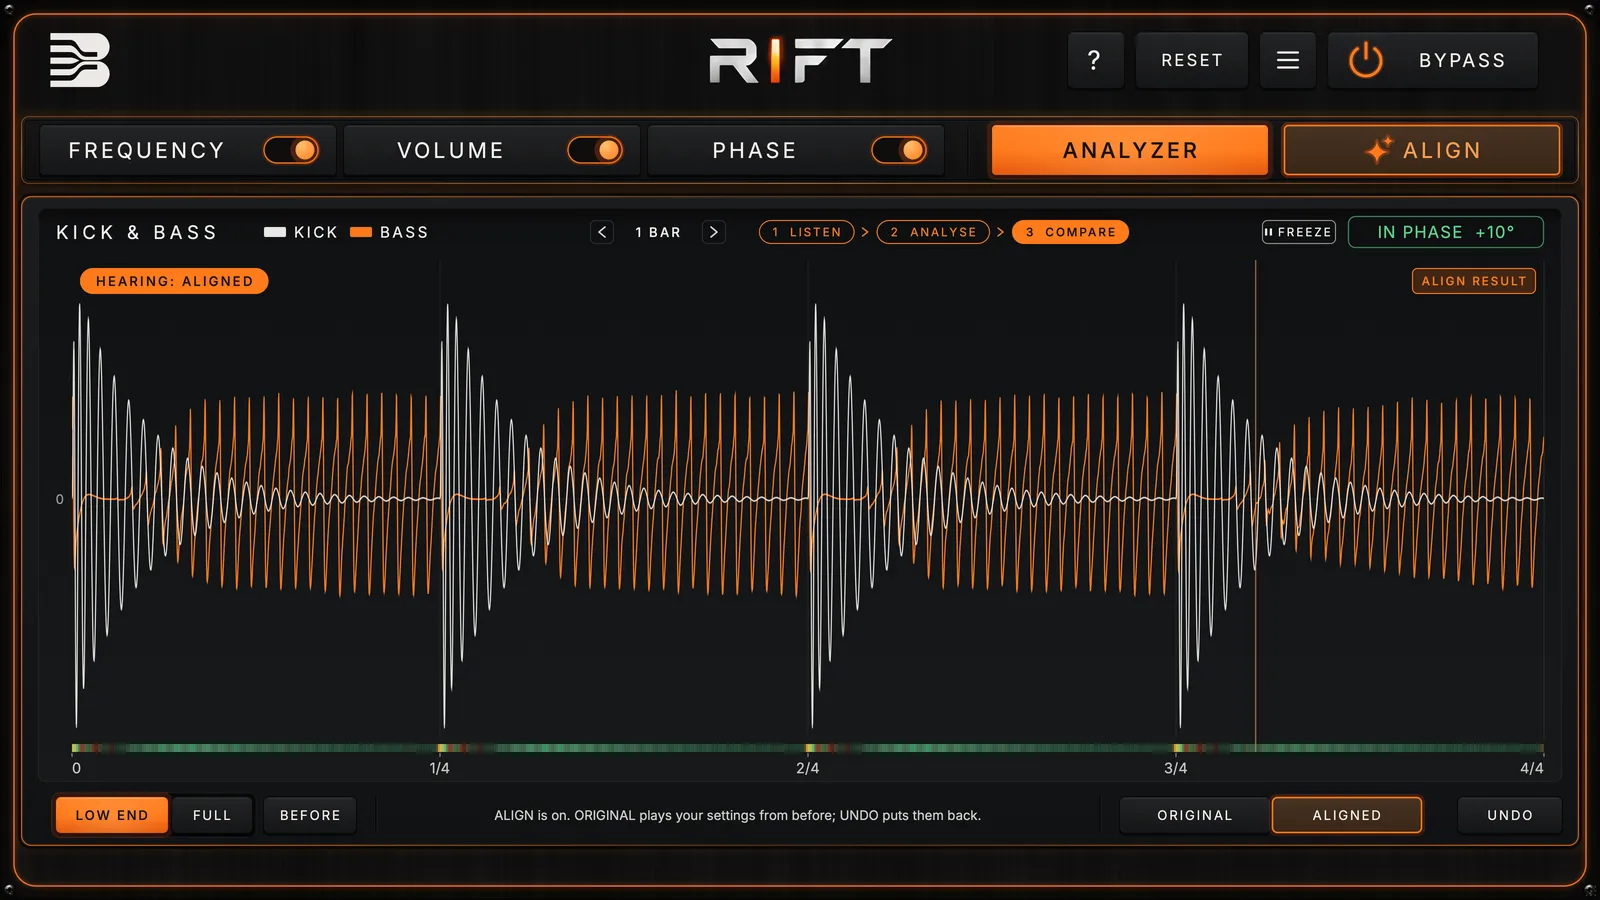Select step 2 Analyse

coord(933,232)
